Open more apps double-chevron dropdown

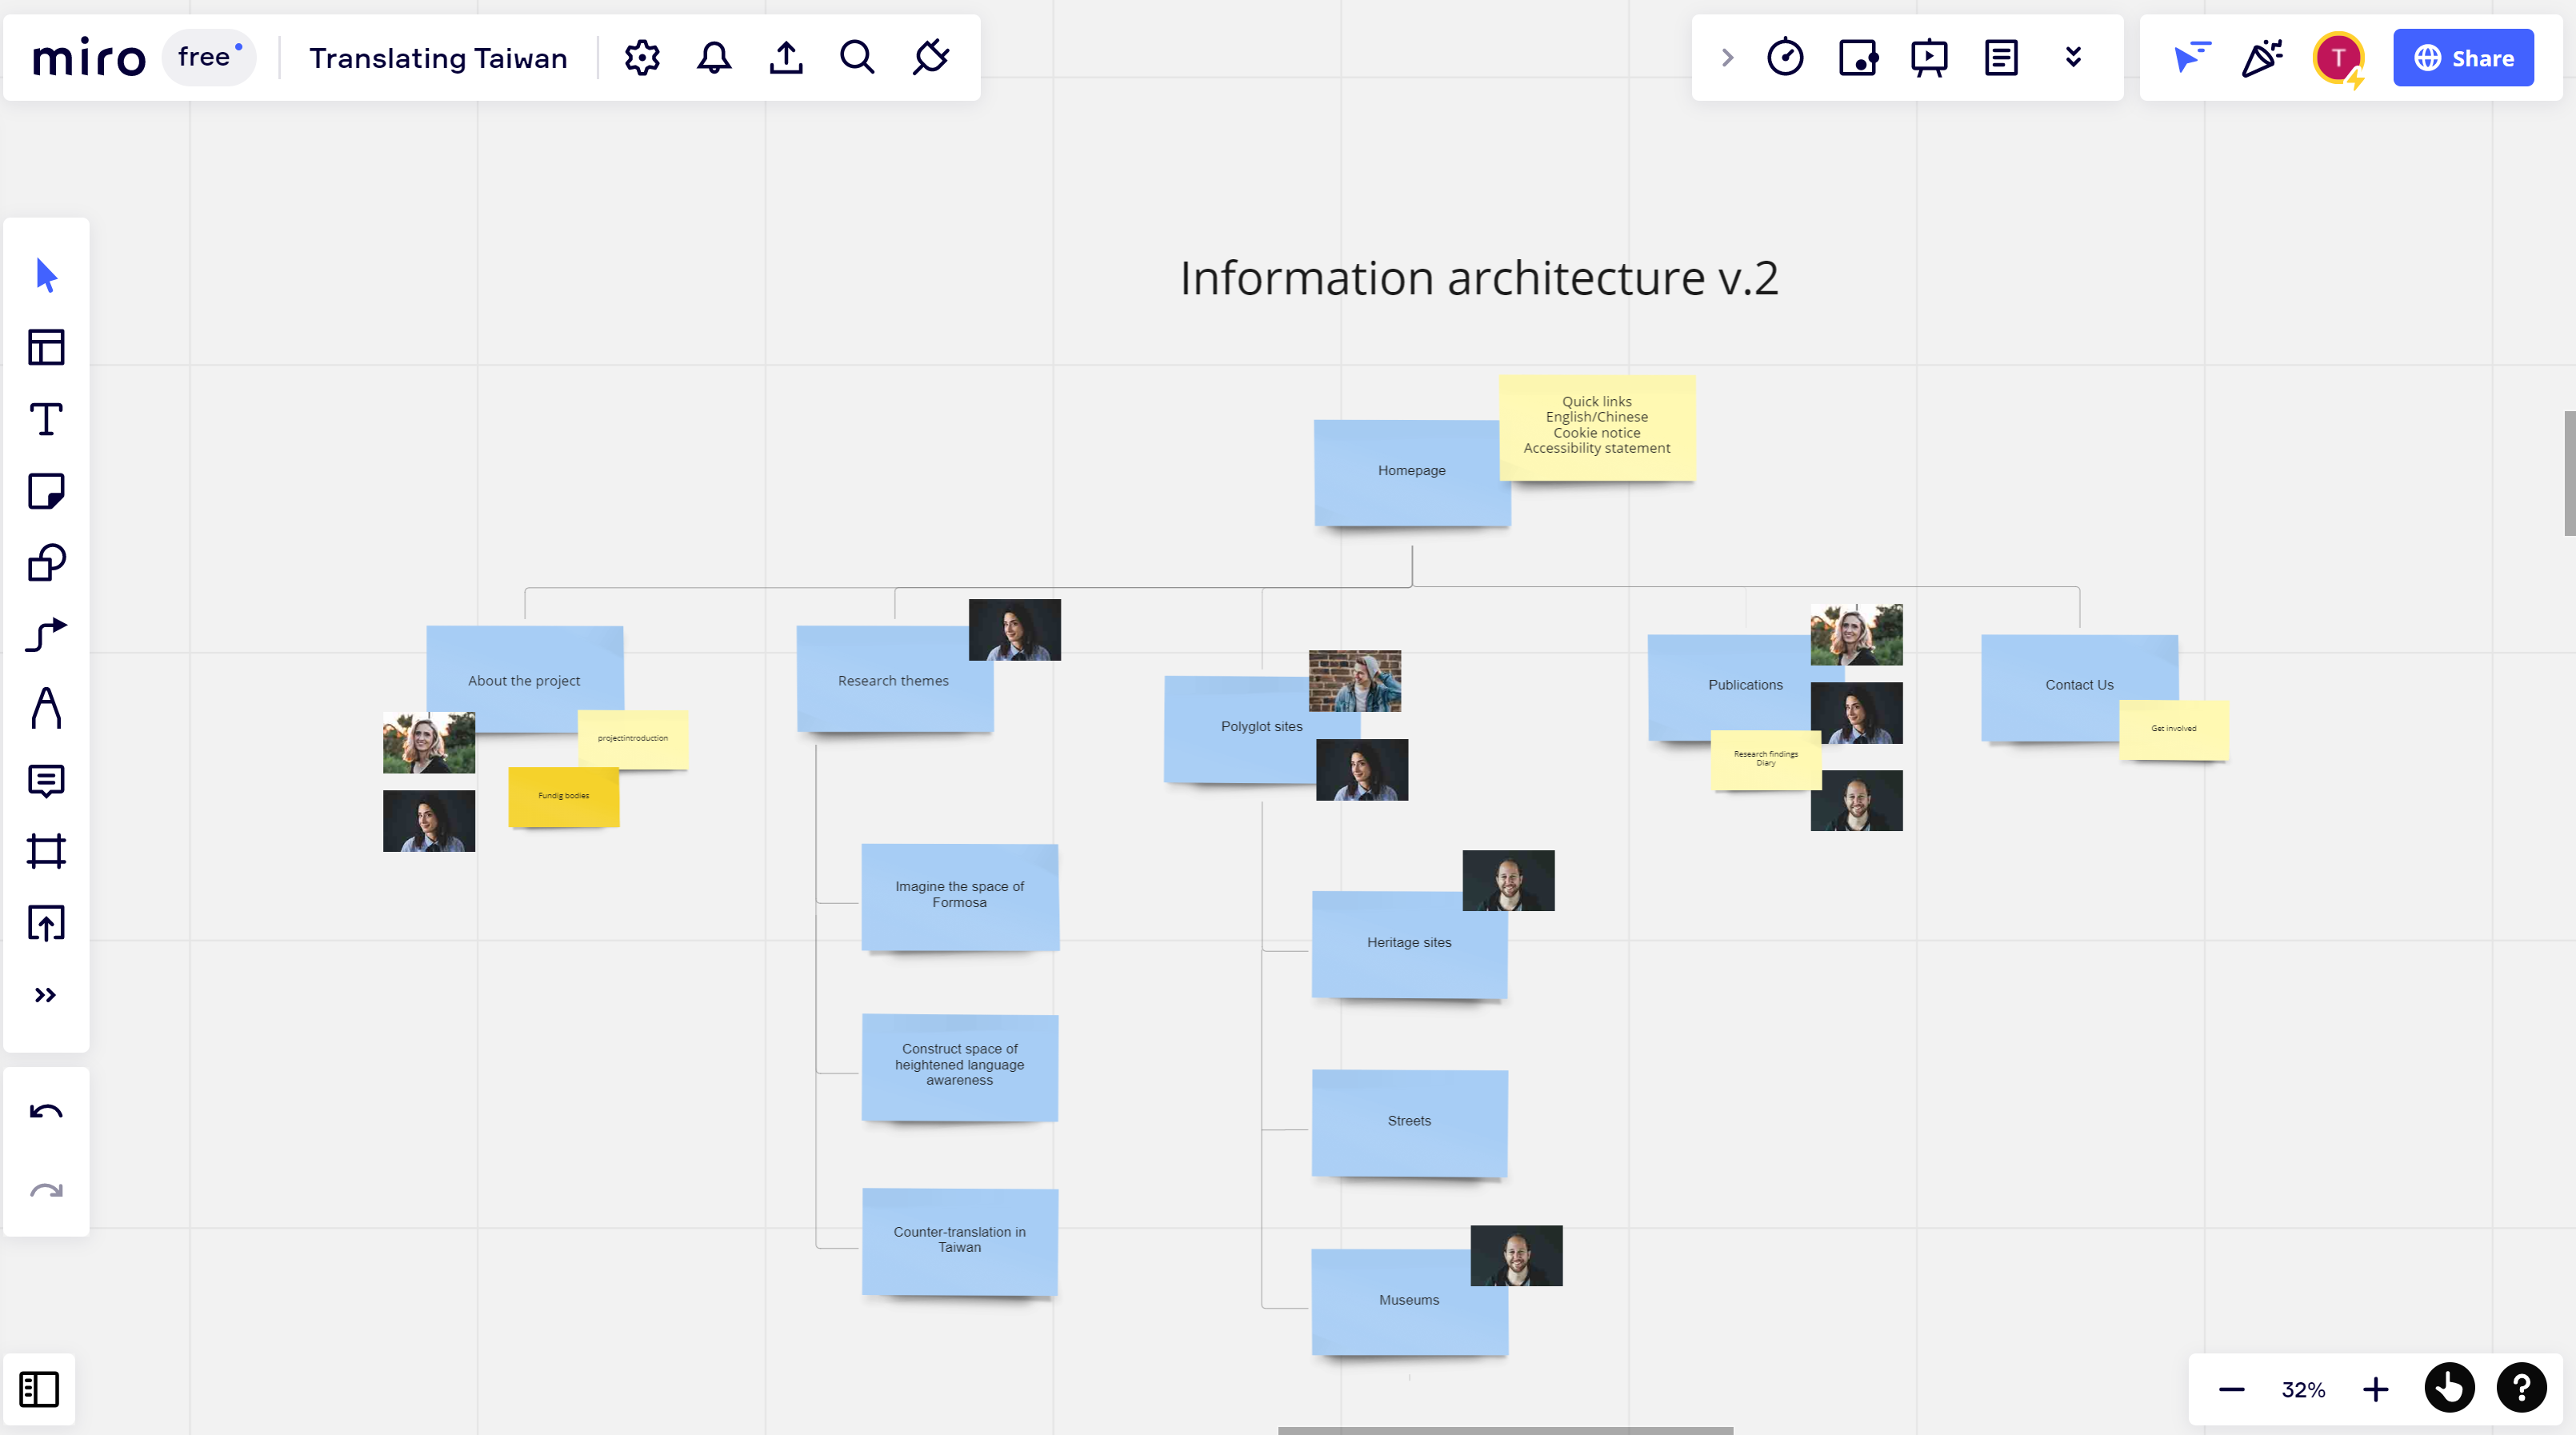[x=2073, y=58]
